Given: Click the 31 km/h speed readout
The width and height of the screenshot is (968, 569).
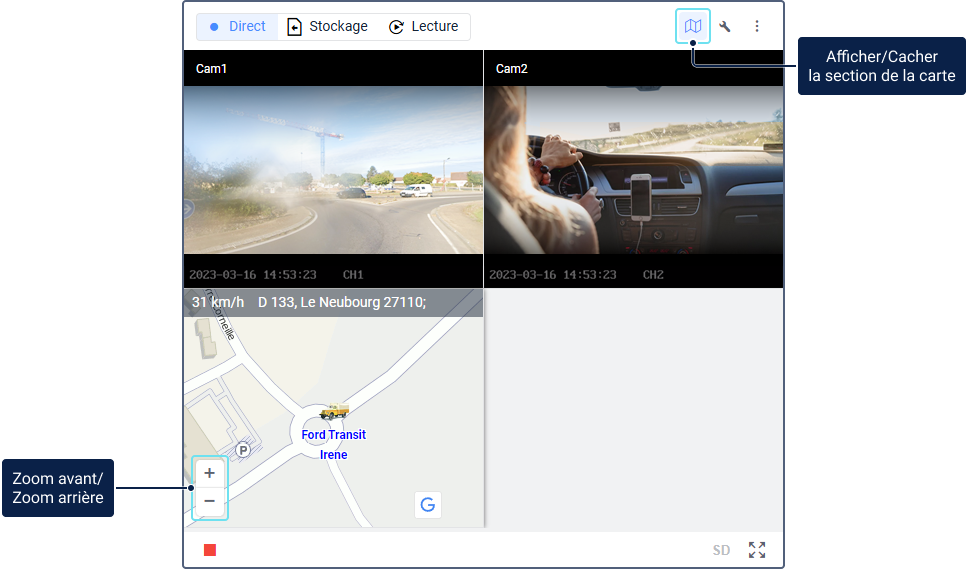Looking at the screenshot, I should (218, 302).
